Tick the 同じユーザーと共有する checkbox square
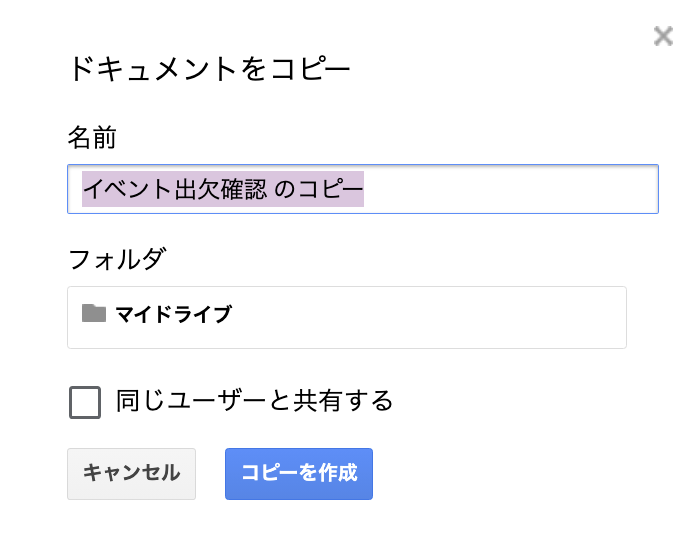Image resolution: width=696 pixels, height=552 pixels. (85, 402)
